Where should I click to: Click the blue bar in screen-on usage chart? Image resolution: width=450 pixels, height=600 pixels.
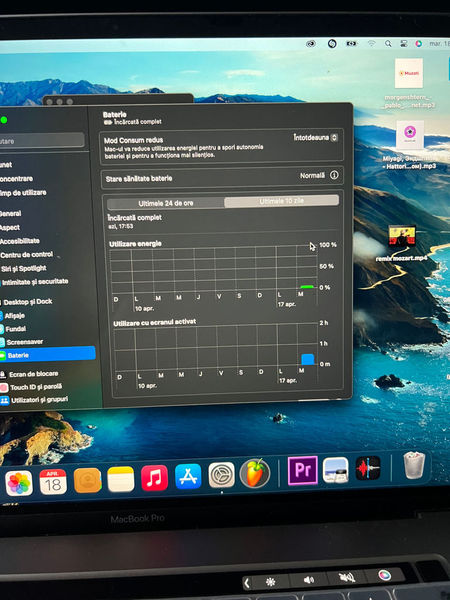tap(308, 359)
